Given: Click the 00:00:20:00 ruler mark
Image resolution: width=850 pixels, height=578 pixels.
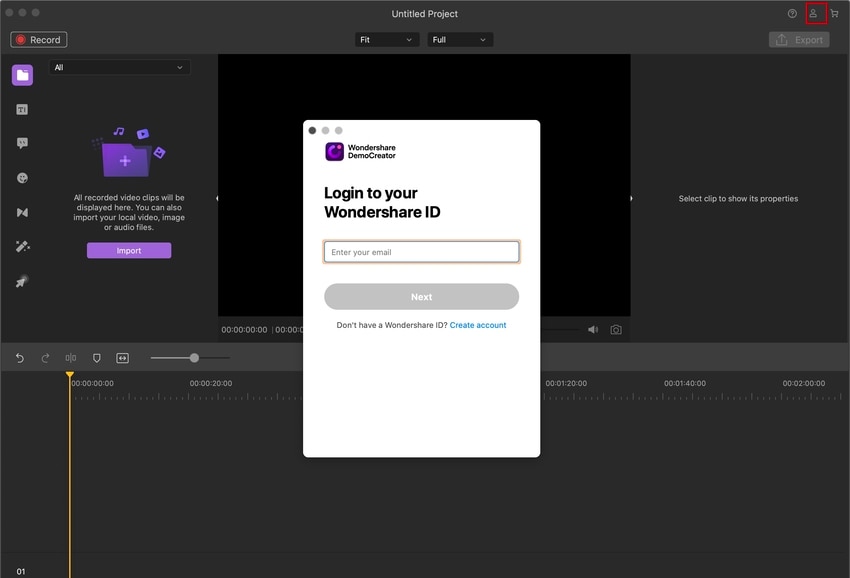Looking at the screenshot, I should pyautogui.click(x=211, y=383).
